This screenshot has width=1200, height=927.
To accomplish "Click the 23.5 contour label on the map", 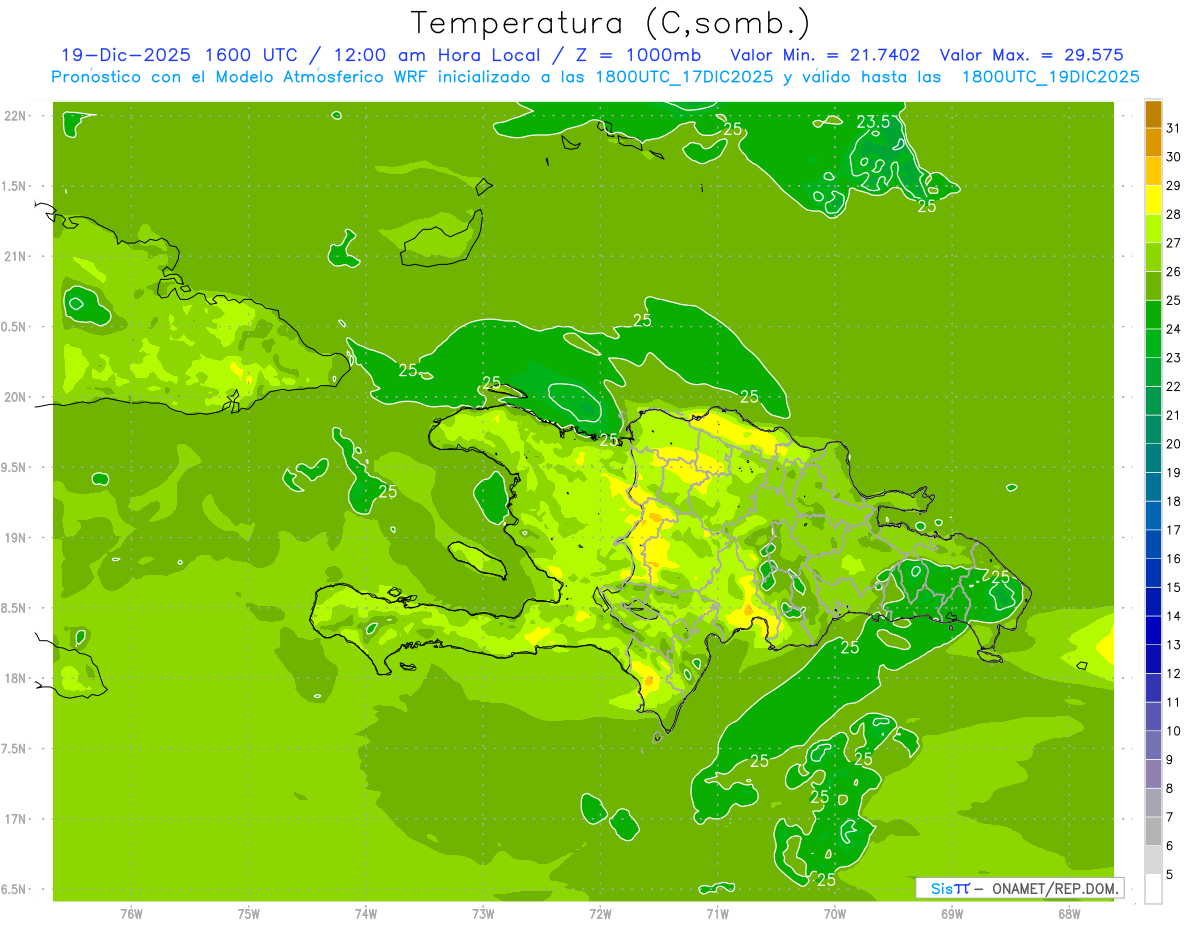I will 872,122.
